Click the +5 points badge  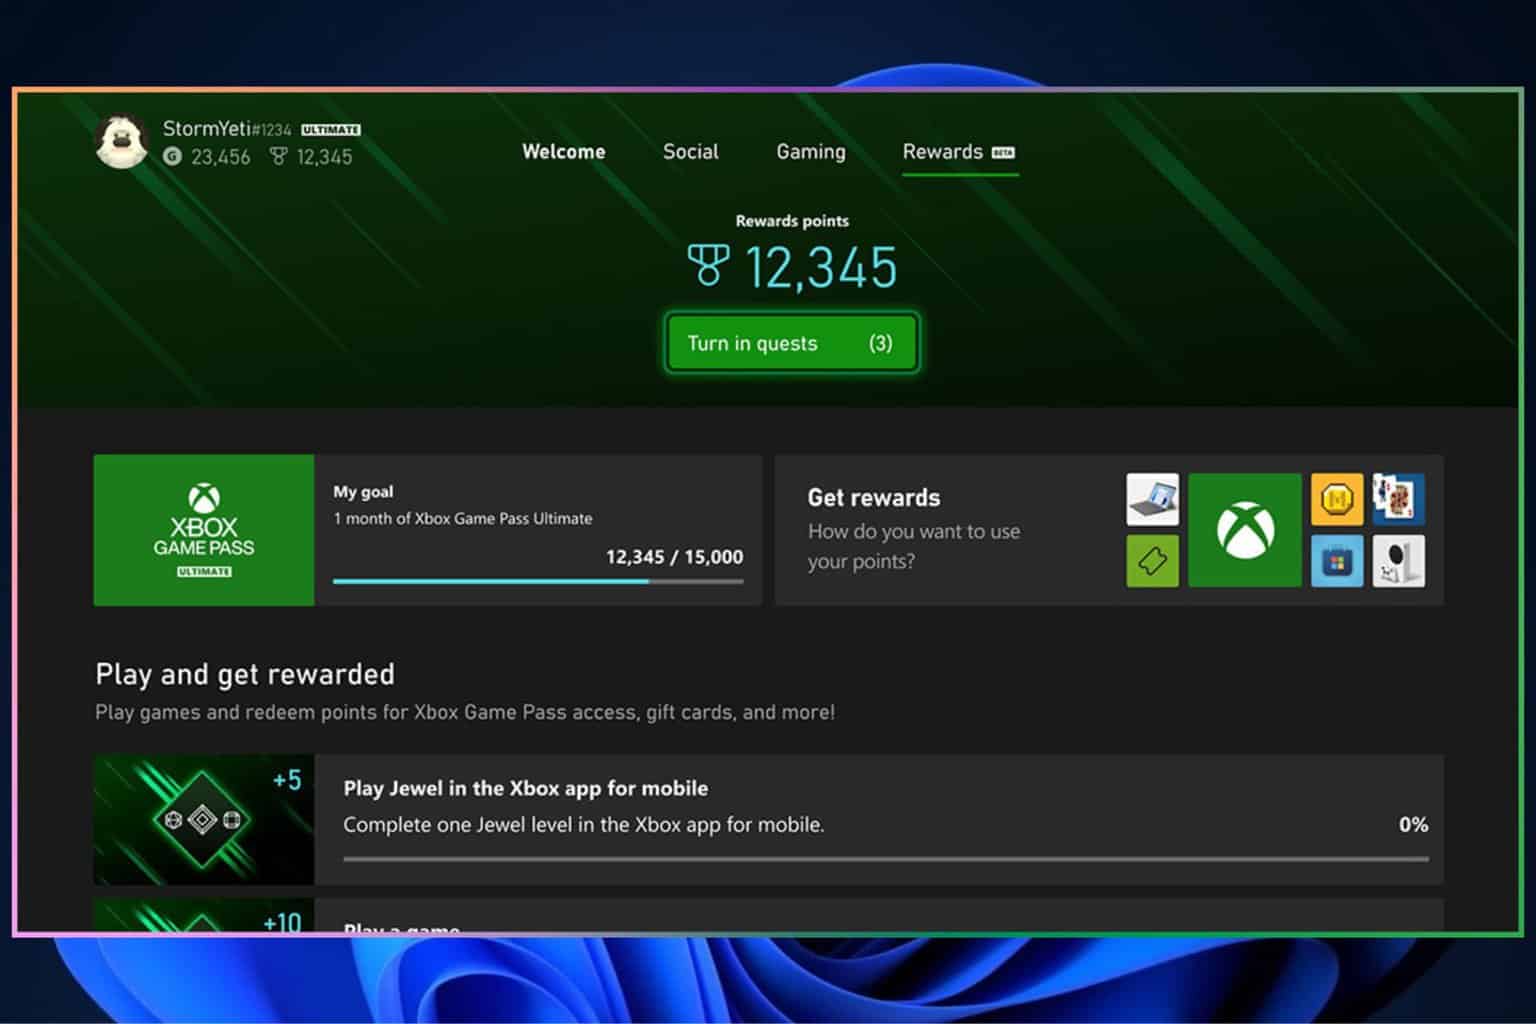point(287,780)
